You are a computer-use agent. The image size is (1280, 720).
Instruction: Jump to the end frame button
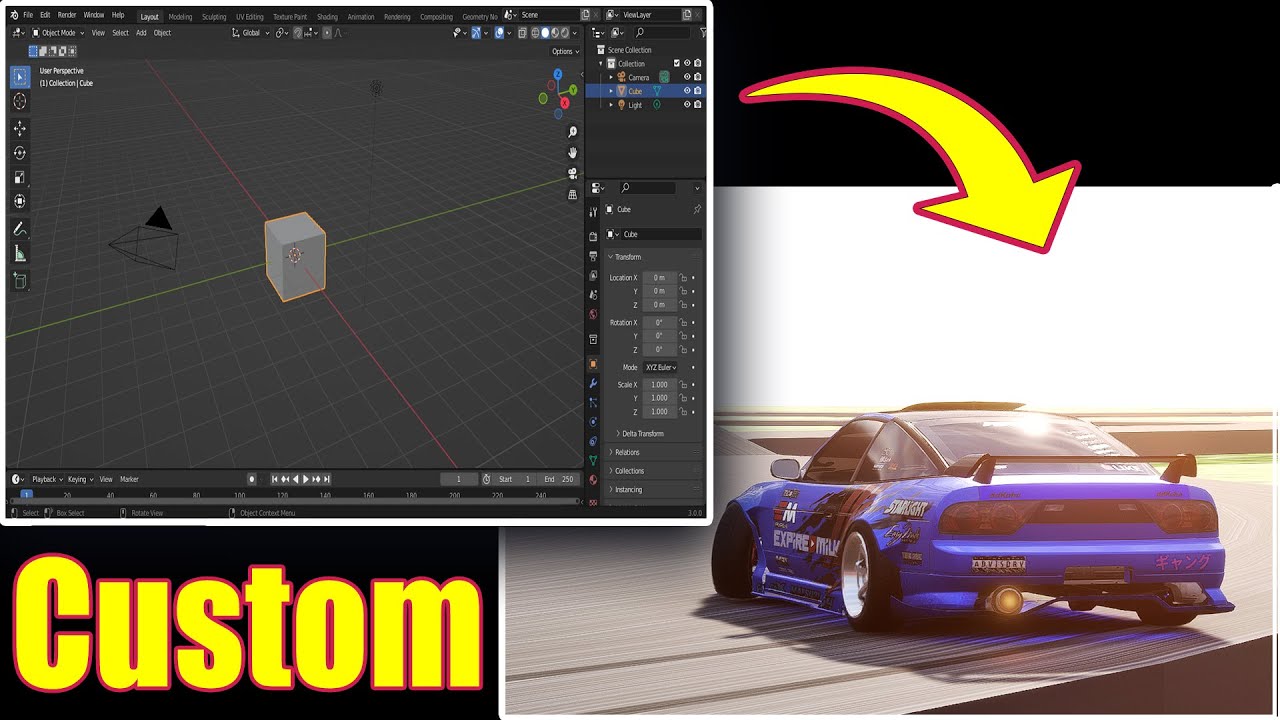[x=327, y=479]
